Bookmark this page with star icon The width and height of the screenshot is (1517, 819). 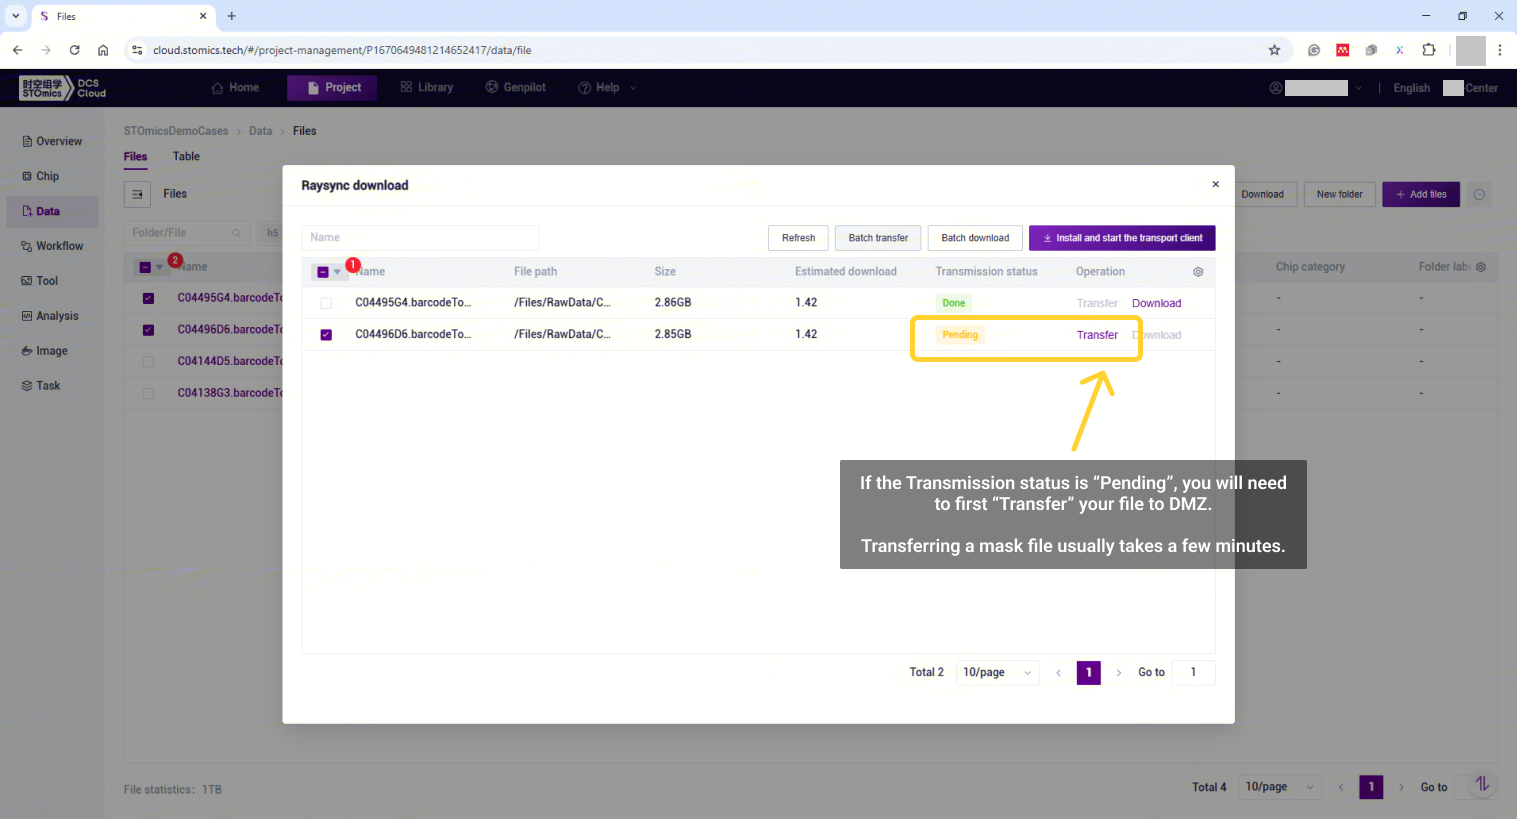click(x=1274, y=50)
